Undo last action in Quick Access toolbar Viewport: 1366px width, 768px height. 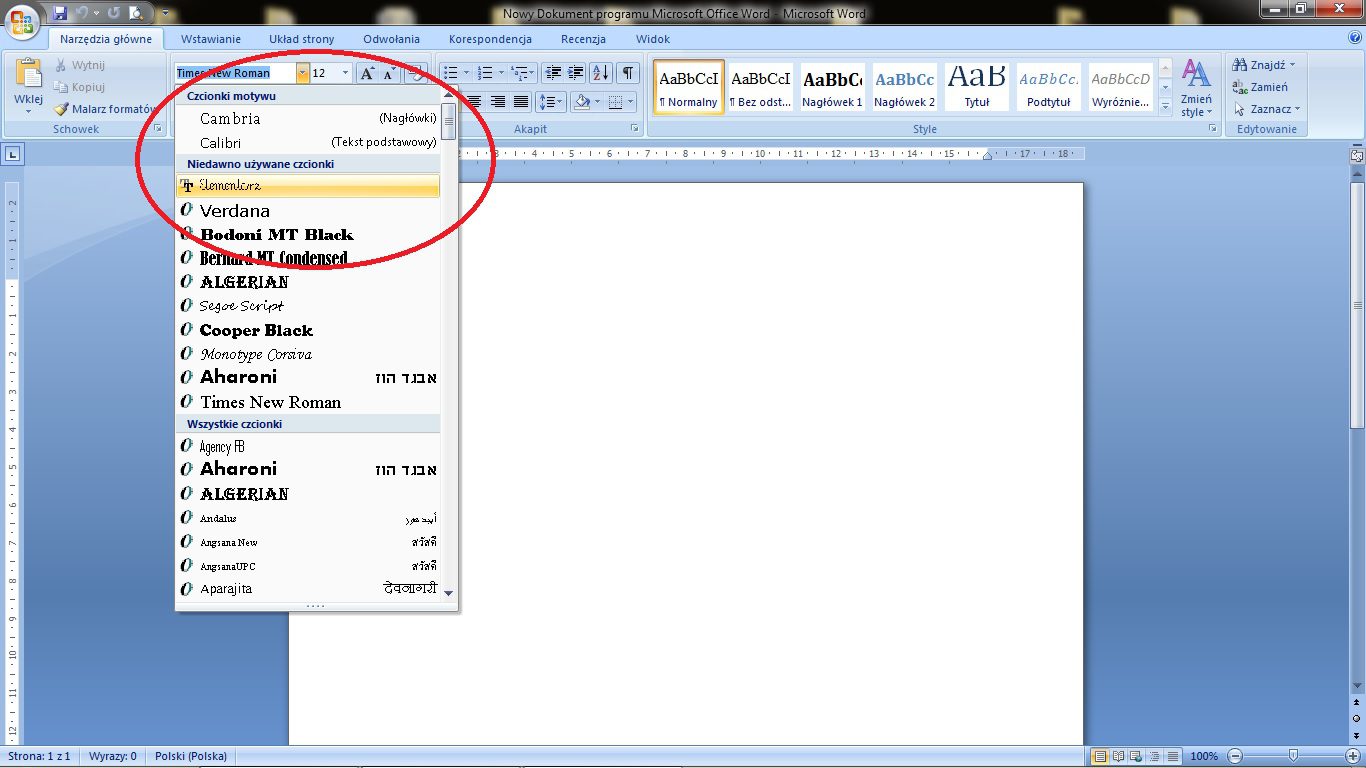81,14
